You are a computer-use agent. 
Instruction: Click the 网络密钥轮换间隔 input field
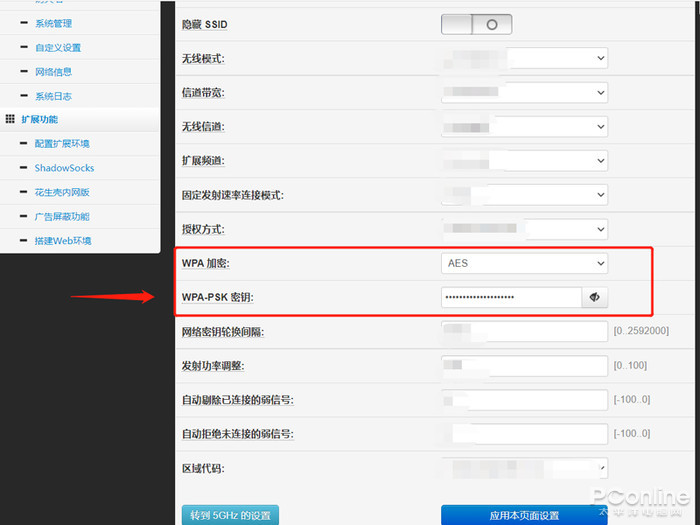(x=524, y=332)
